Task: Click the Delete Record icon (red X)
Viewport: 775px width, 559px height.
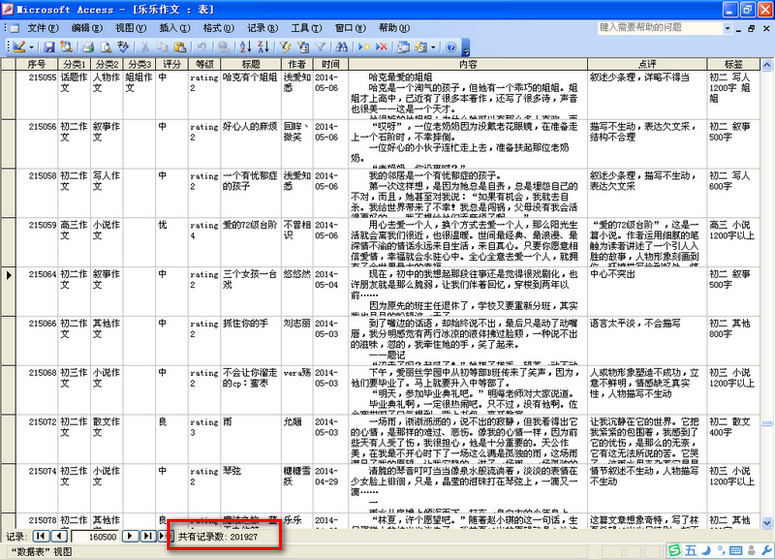Action: point(381,47)
